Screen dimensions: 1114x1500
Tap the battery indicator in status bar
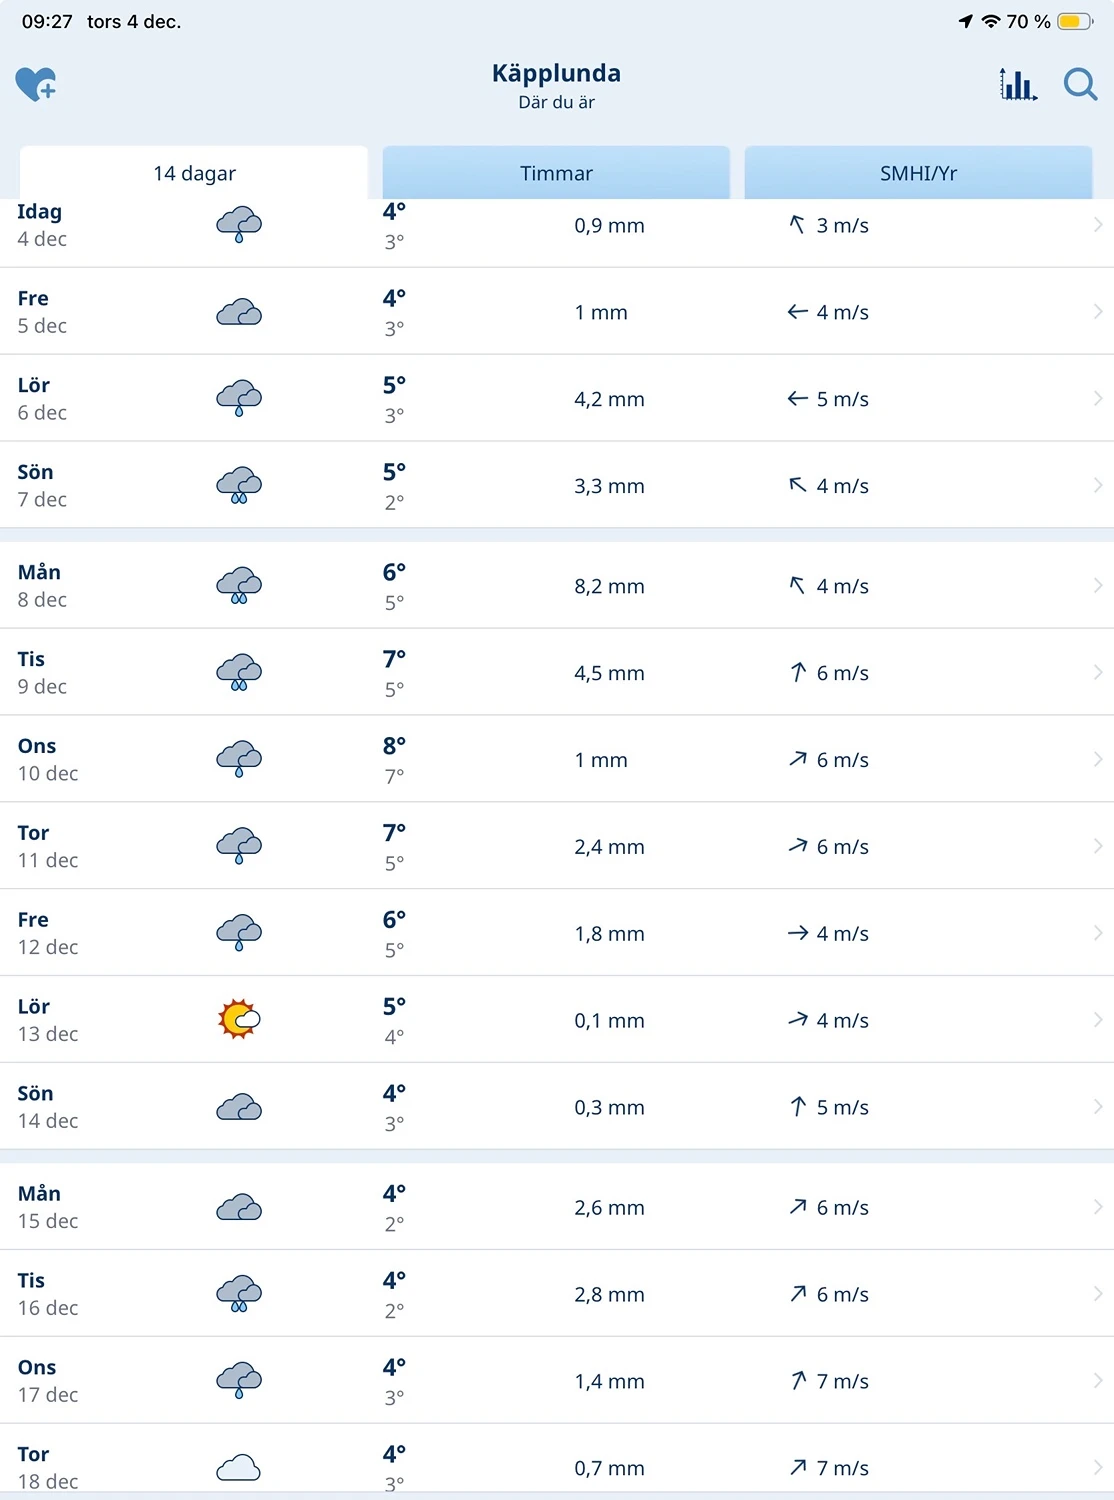(1074, 22)
